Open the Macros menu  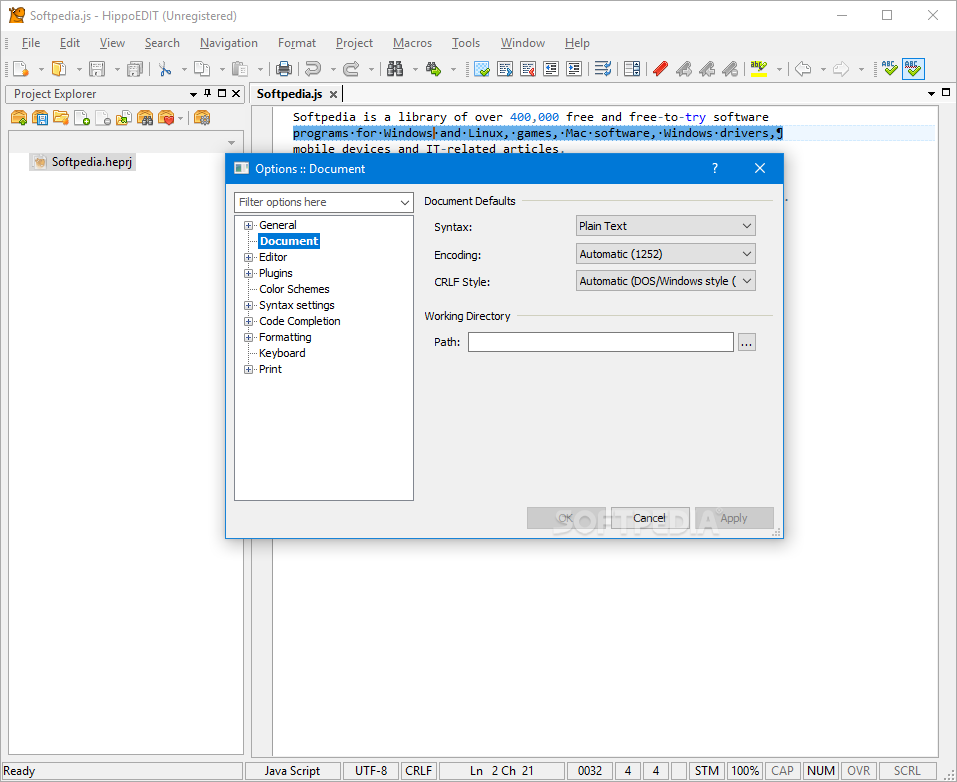point(412,43)
